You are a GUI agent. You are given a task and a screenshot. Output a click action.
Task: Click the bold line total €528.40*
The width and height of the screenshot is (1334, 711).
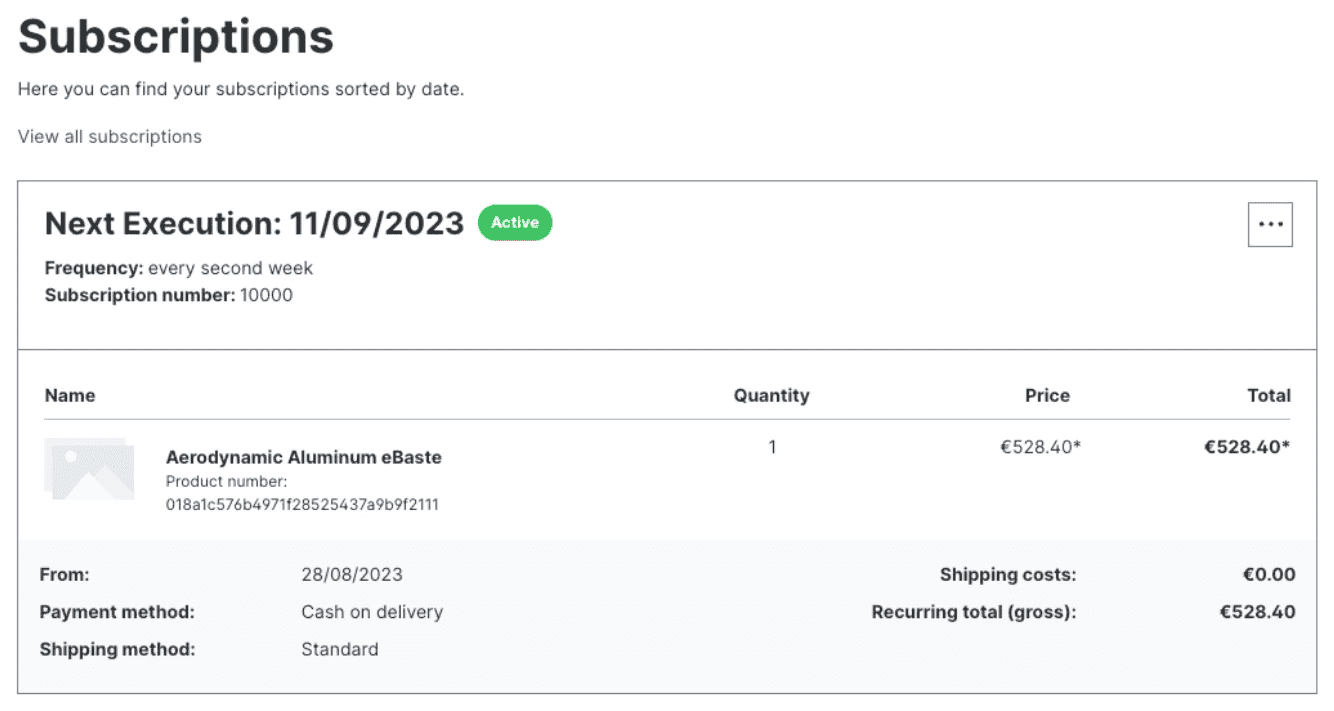pos(1246,447)
